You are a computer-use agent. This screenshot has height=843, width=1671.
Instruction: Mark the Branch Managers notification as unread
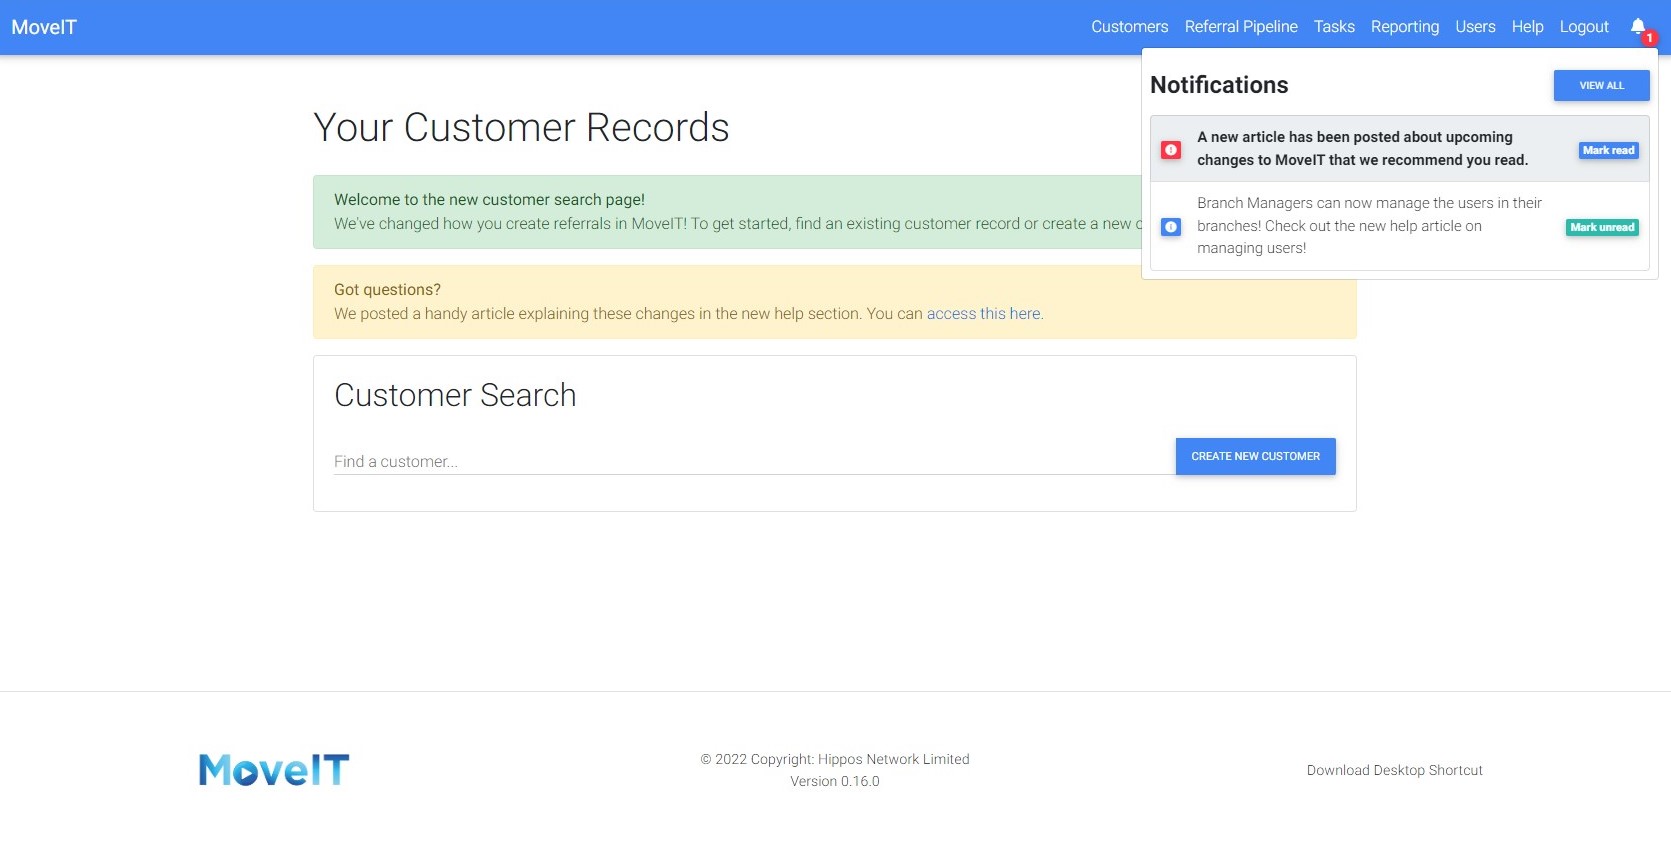(1601, 227)
